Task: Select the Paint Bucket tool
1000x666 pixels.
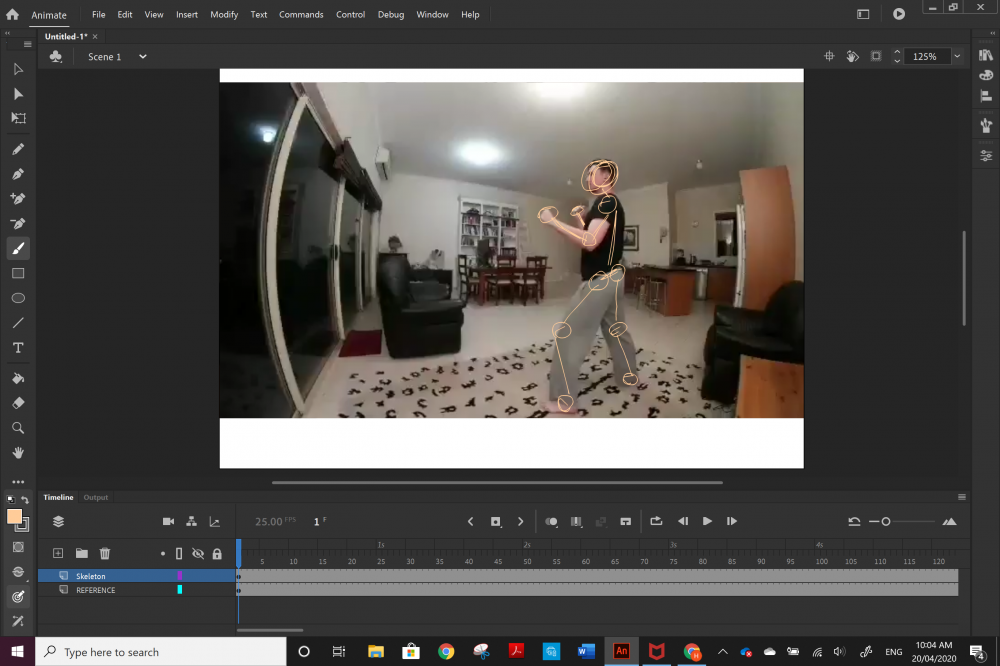Action: point(18,378)
